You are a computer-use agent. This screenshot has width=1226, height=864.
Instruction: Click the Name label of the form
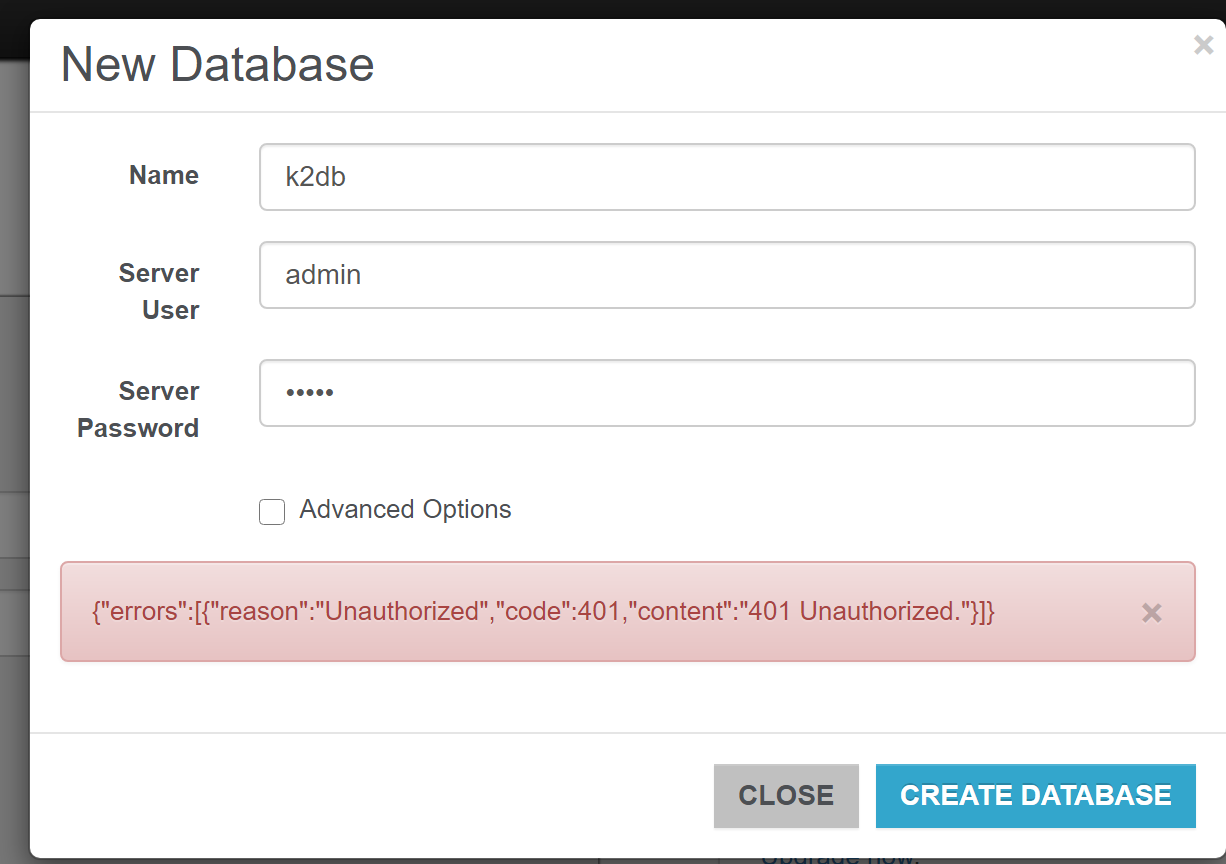coord(163,175)
